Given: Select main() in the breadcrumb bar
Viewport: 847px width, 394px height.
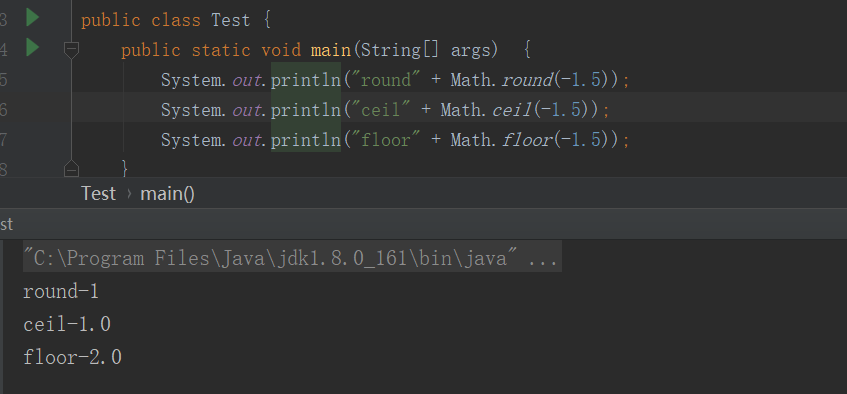Looking at the screenshot, I should tap(167, 193).
